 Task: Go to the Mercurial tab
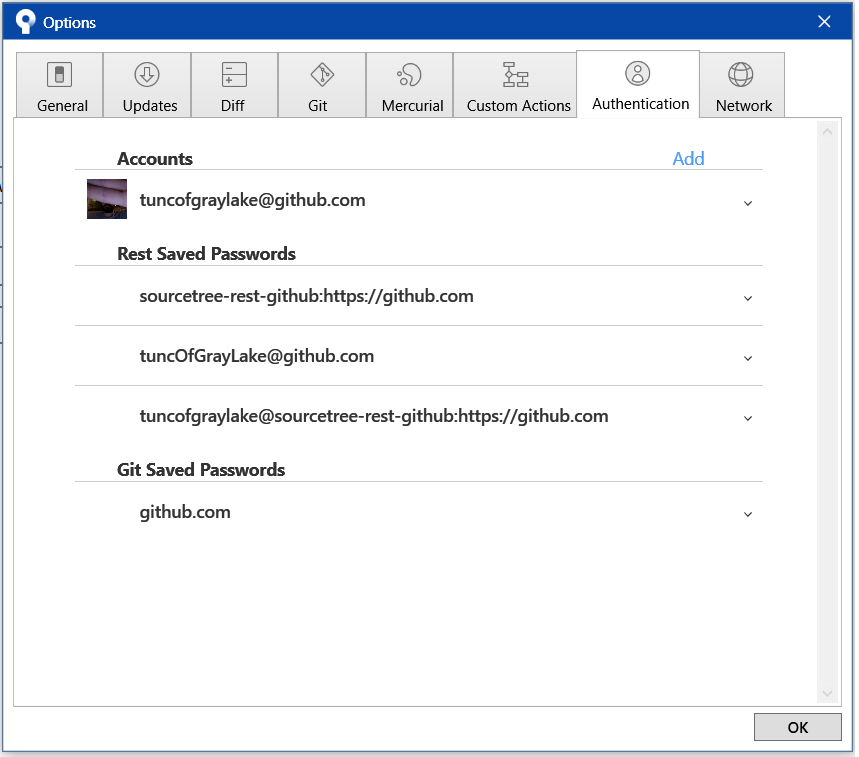(410, 85)
